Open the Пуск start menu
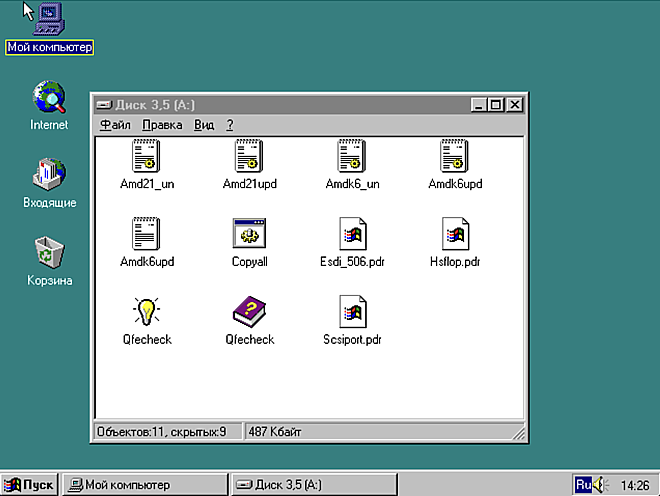 (x=29, y=485)
